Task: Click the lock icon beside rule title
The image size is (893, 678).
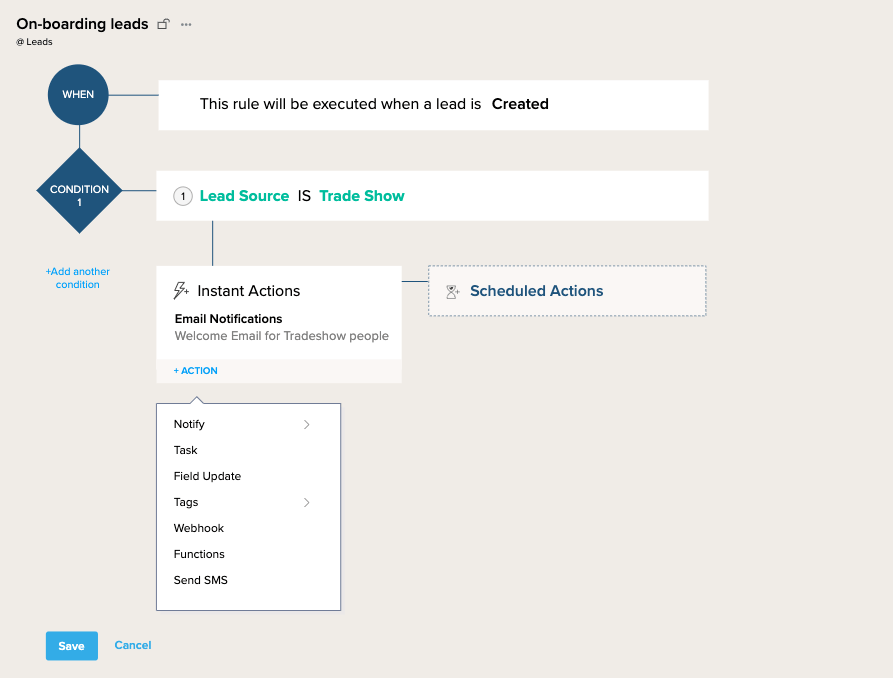Action: pos(164,24)
